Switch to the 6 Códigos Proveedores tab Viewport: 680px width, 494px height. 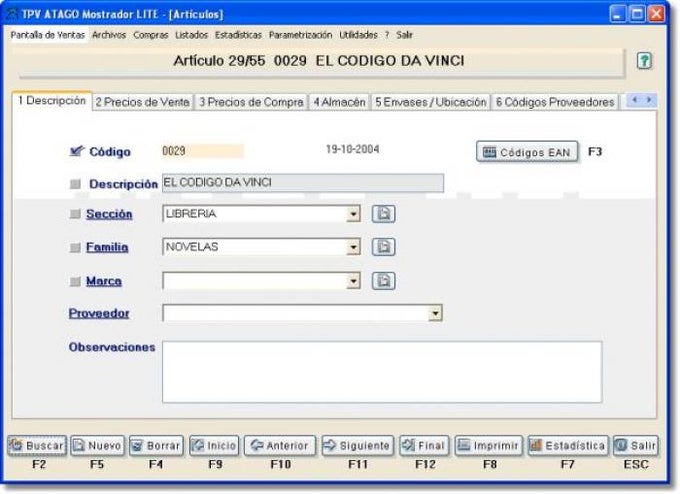tap(555, 102)
